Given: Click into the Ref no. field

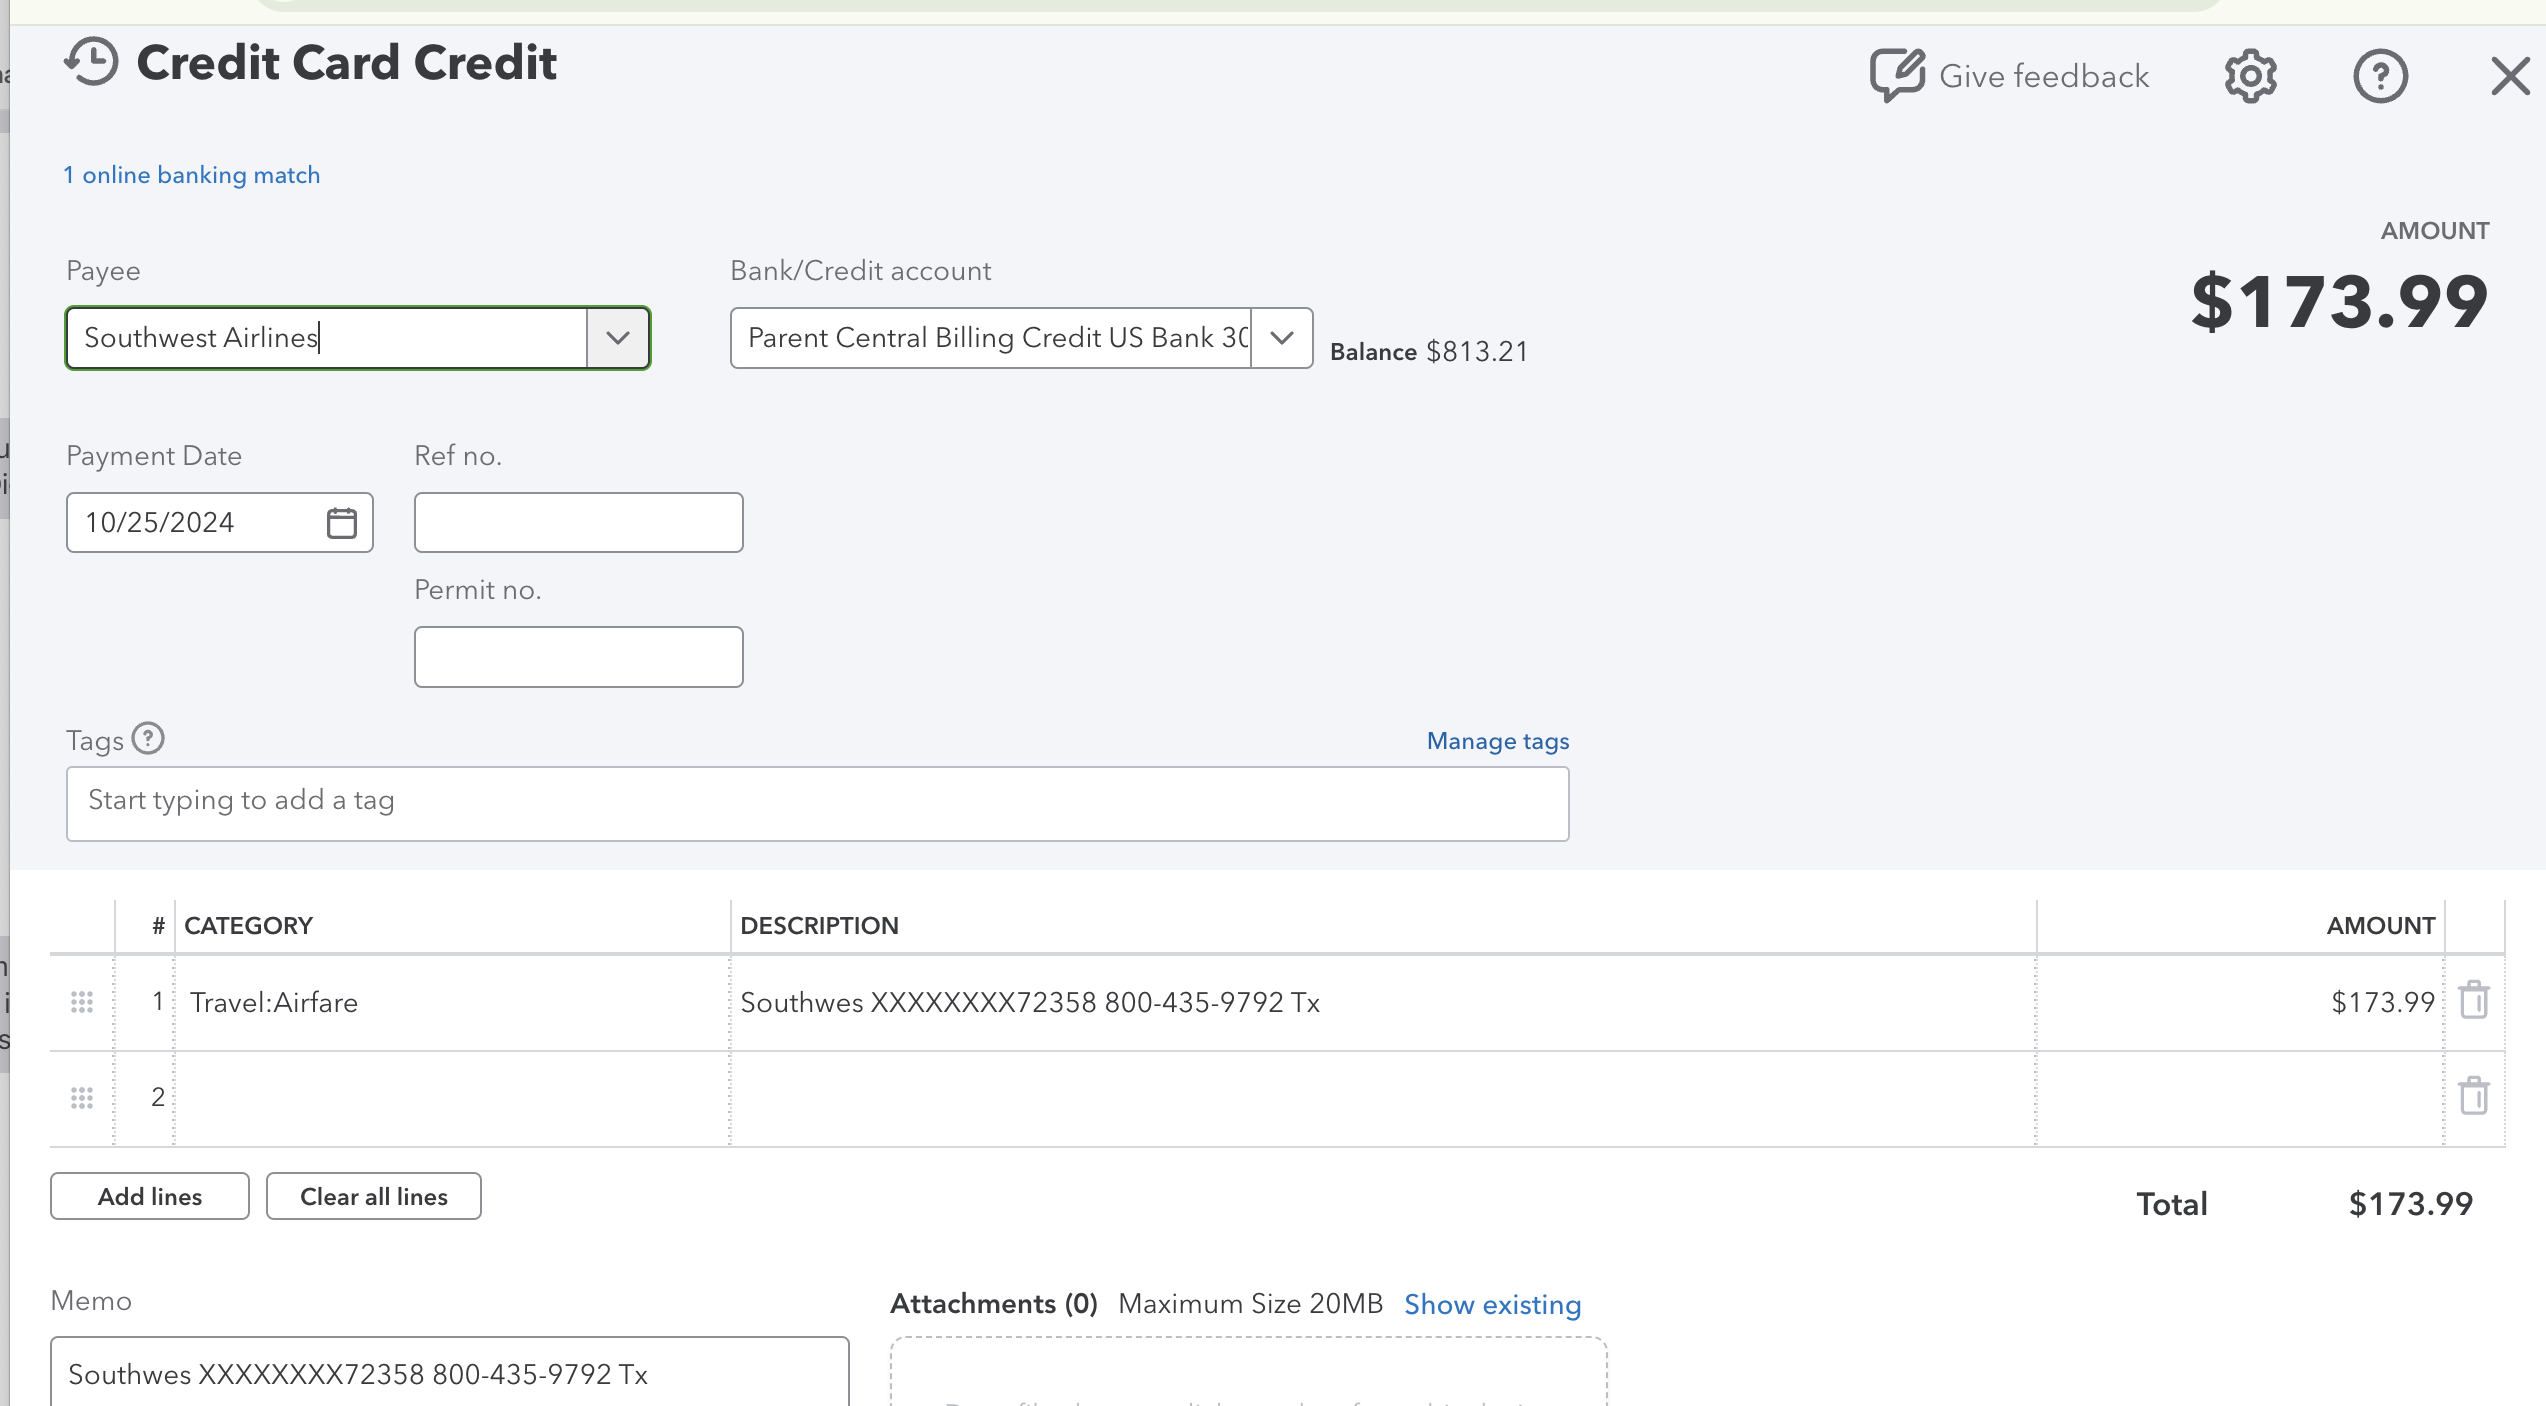Looking at the screenshot, I should pos(577,521).
